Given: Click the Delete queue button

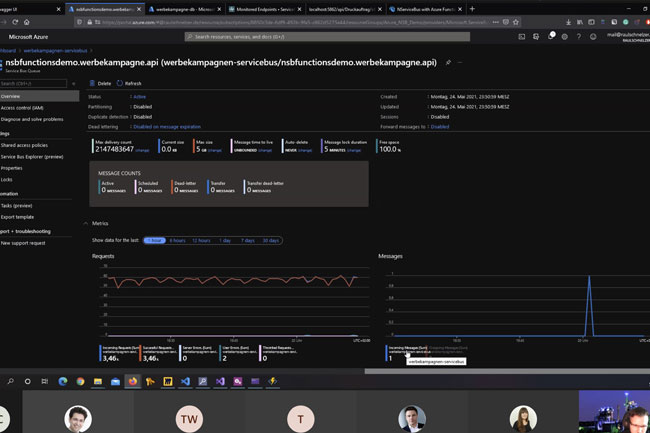Looking at the screenshot, I should [x=100, y=83].
